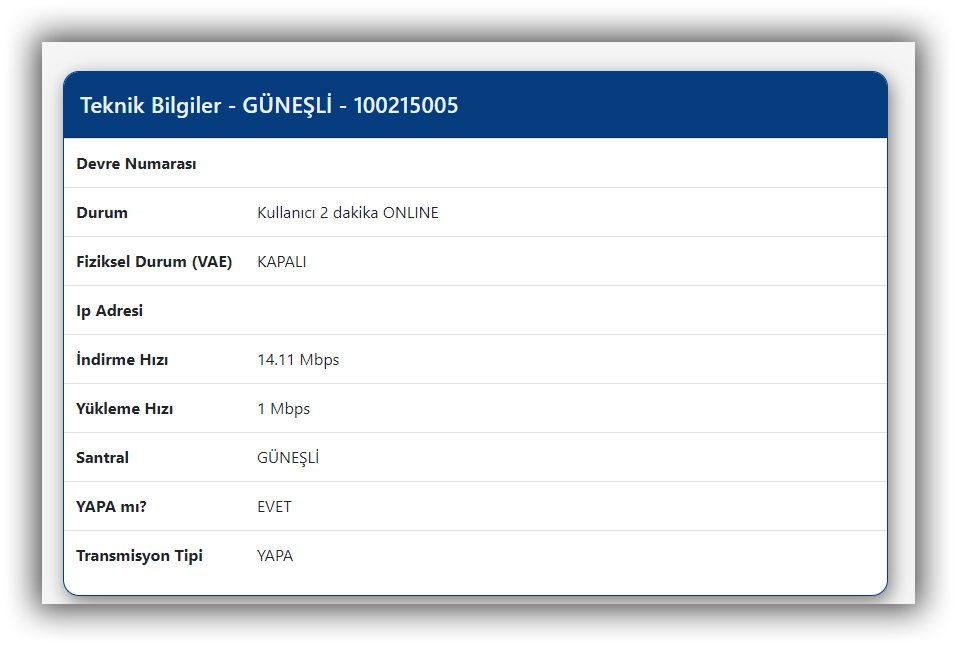Screen dimensions: 957x646
Task: Select the Durum row label
Action: coord(102,213)
